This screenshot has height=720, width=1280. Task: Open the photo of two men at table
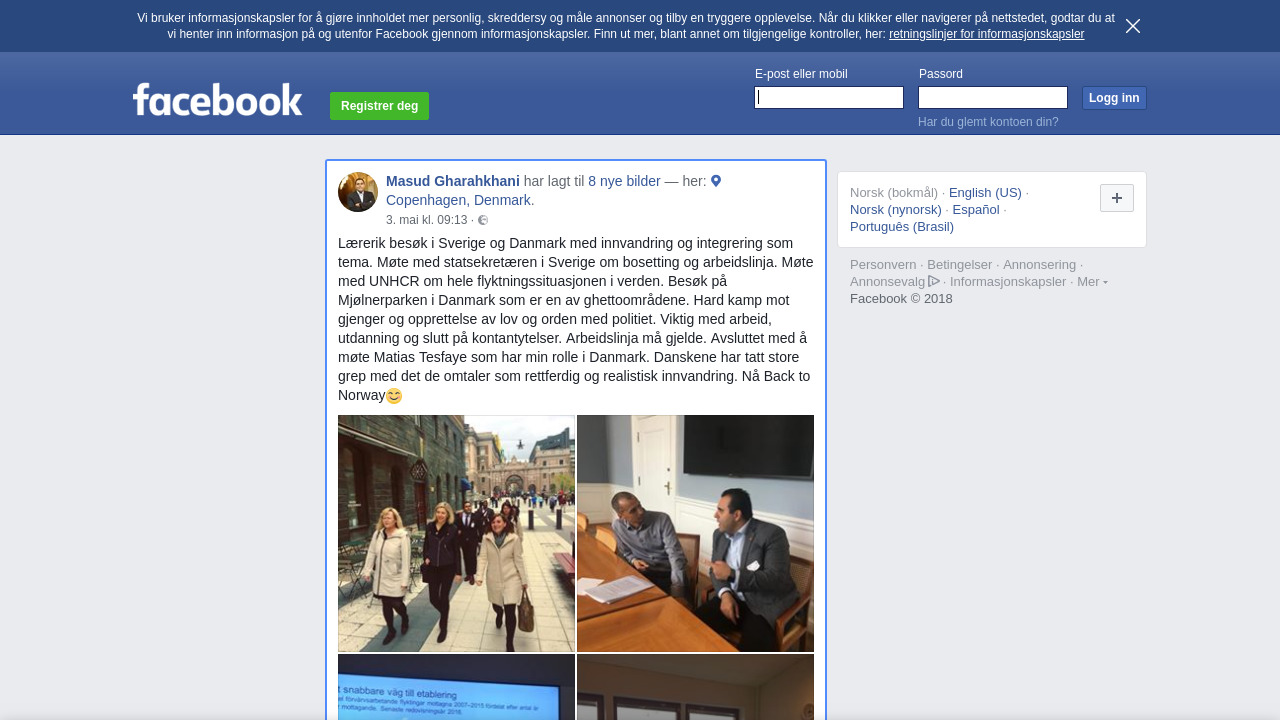coord(695,533)
